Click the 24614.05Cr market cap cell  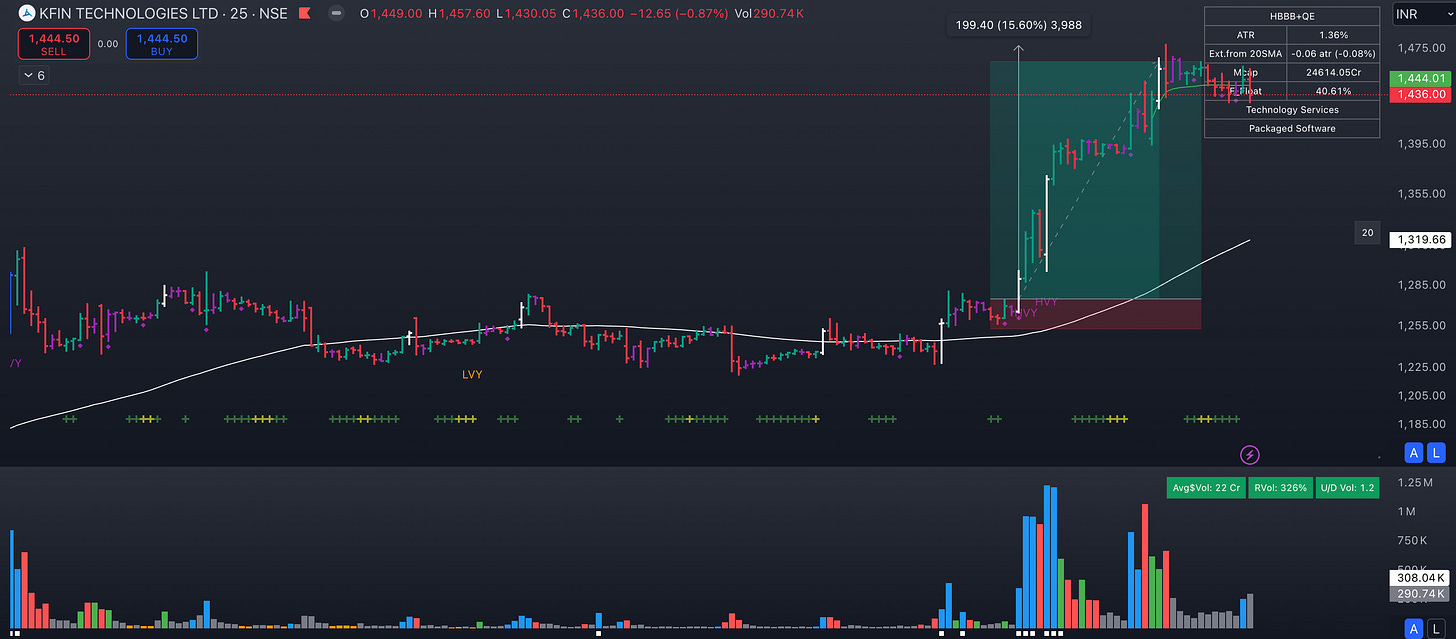(1334, 72)
